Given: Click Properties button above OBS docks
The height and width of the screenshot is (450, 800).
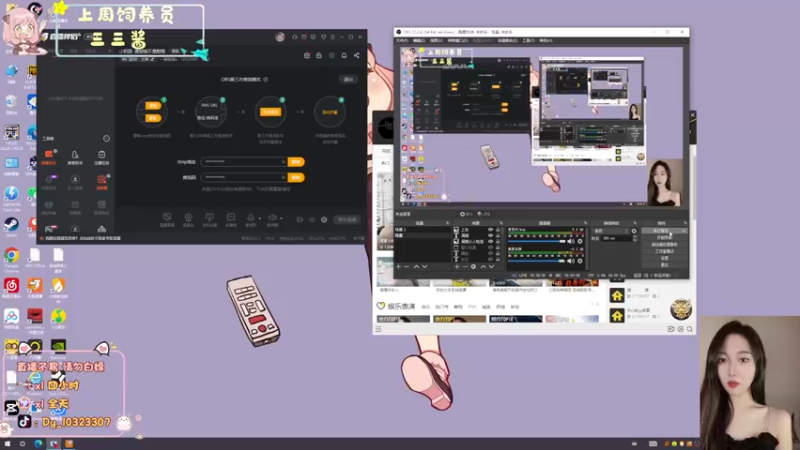Looking at the screenshot, I should 466,214.
